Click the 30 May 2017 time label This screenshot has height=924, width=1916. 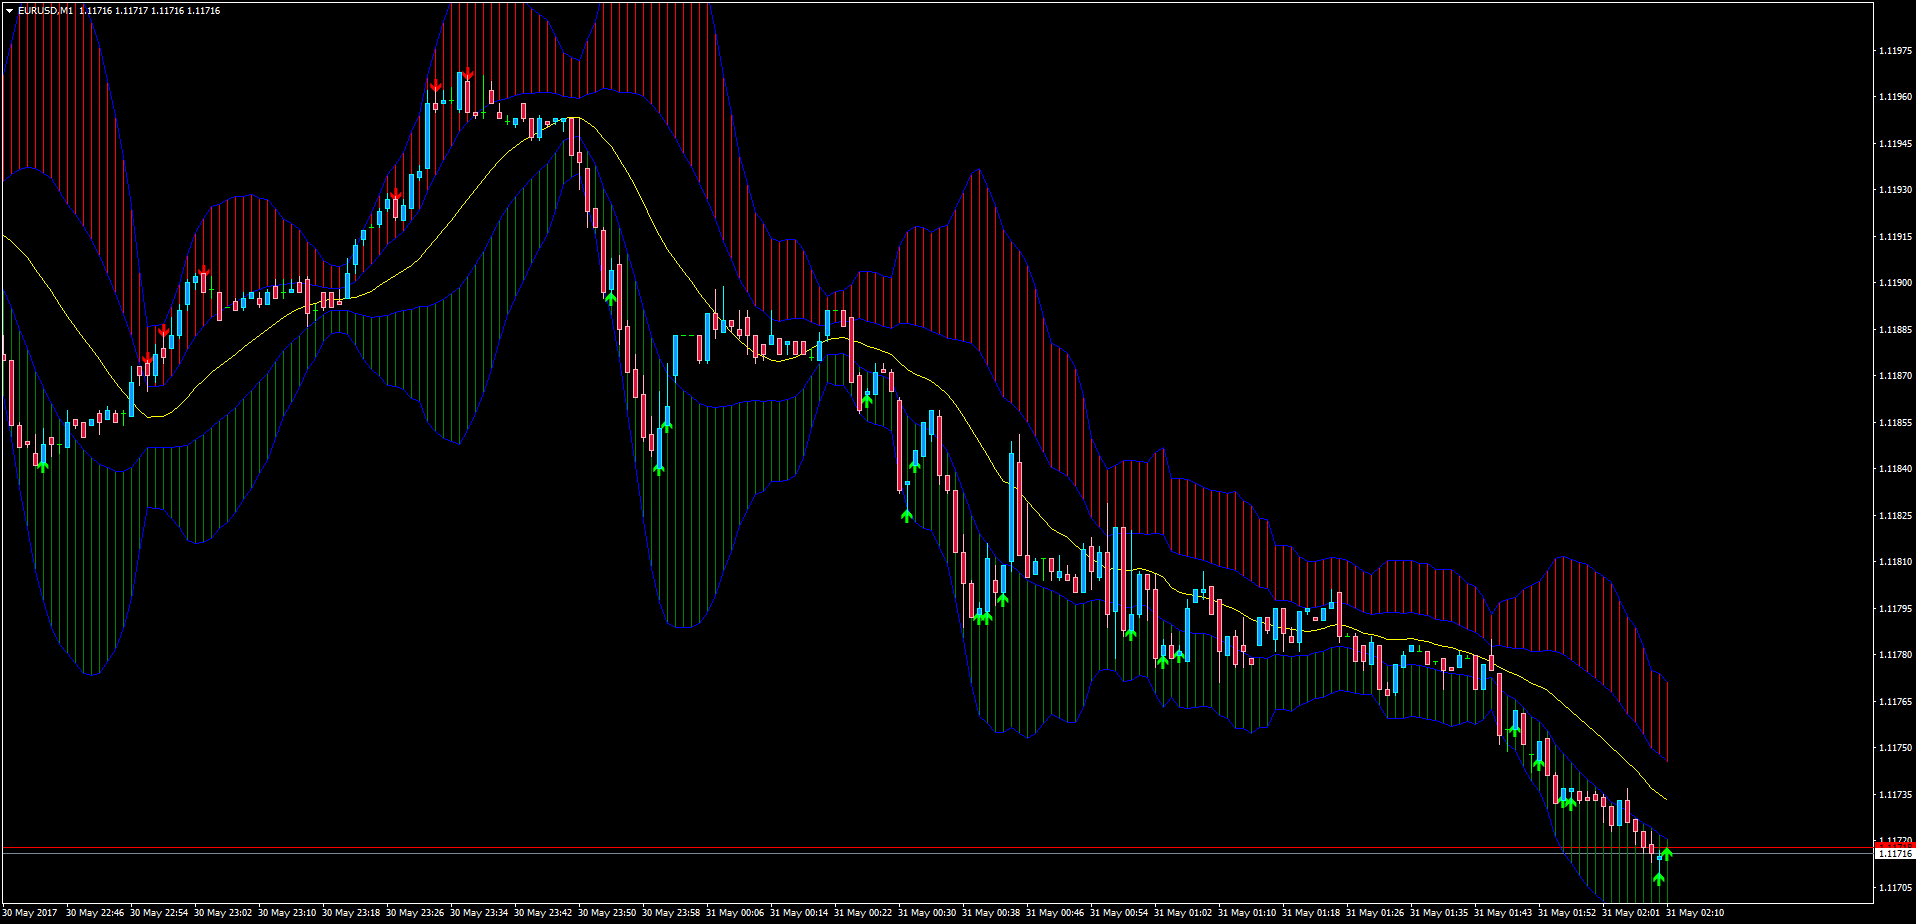coord(30,912)
